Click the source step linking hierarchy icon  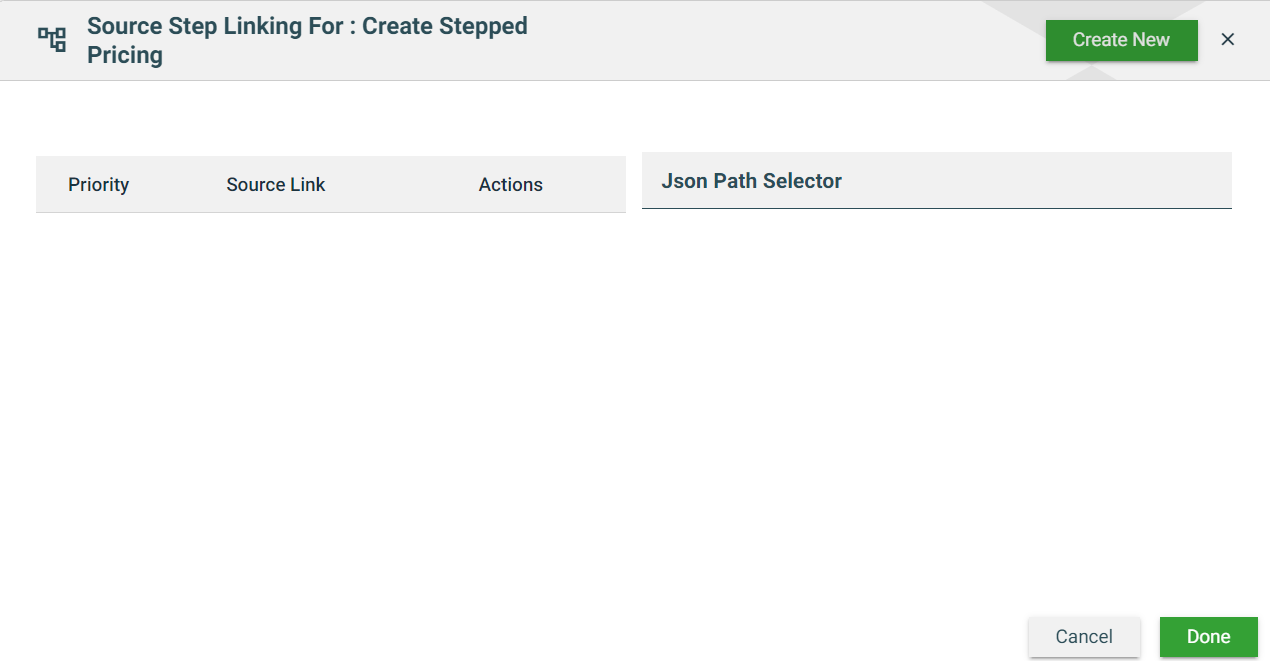click(52, 40)
